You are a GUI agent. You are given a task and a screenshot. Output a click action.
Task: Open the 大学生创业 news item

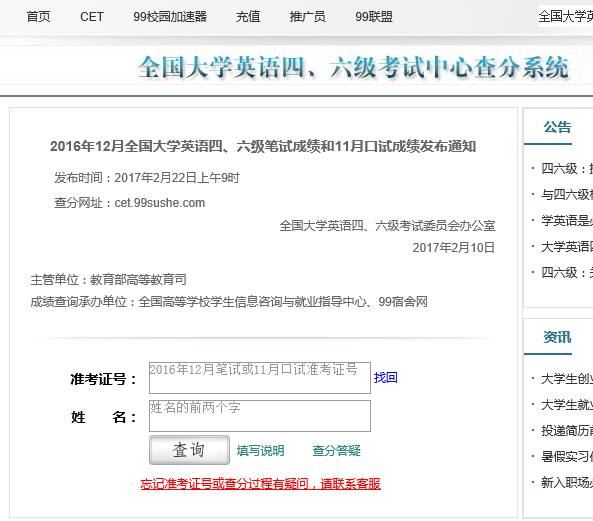pyautogui.click(x=567, y=378)
